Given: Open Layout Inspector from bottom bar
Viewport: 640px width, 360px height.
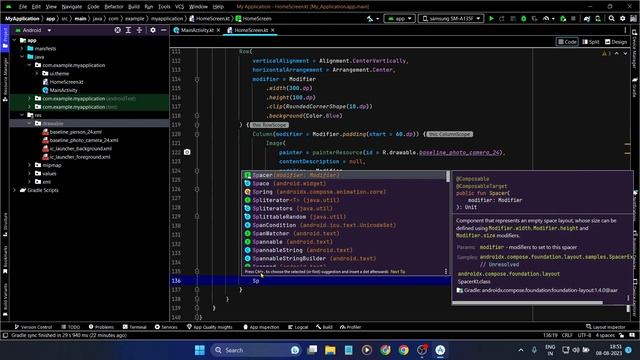Looking at the screenshot, I should tap(606, 327).
